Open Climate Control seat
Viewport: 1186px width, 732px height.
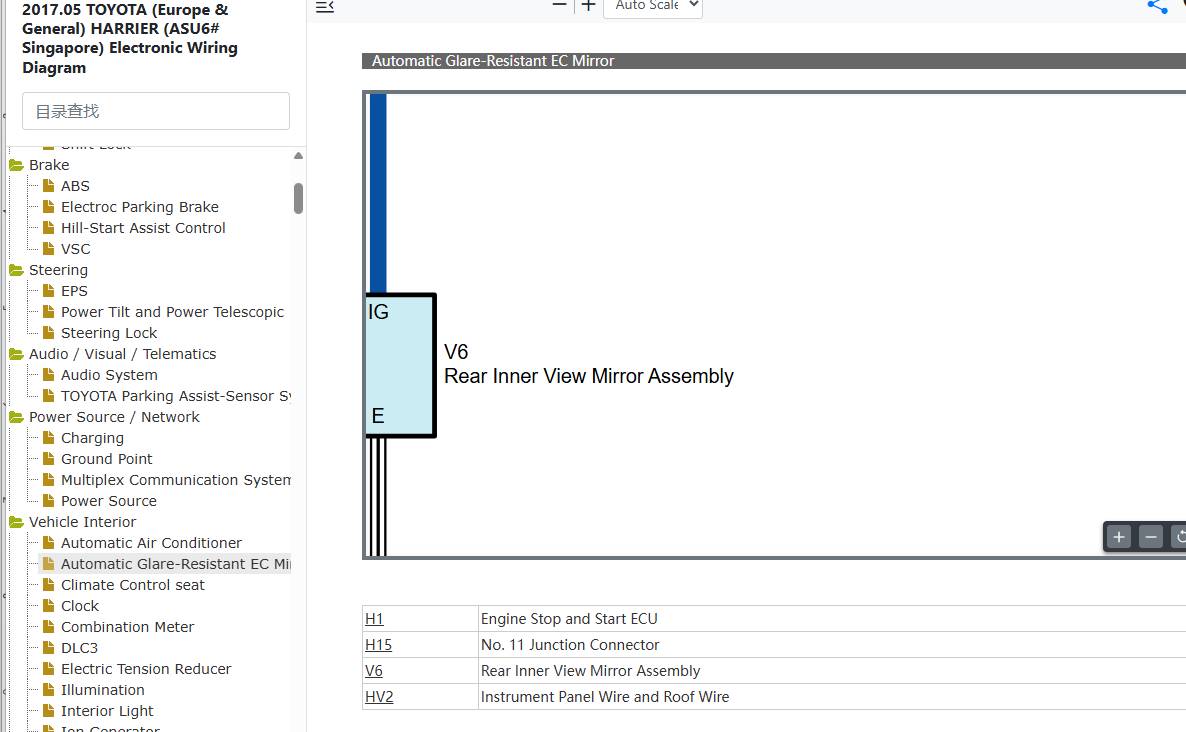(x=132, y=585)
